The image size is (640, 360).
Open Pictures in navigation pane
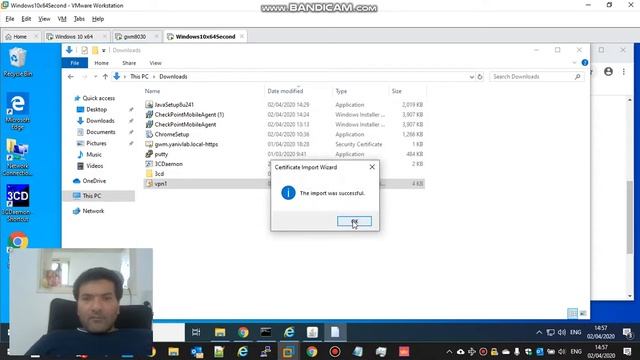[x=96, y=143]
